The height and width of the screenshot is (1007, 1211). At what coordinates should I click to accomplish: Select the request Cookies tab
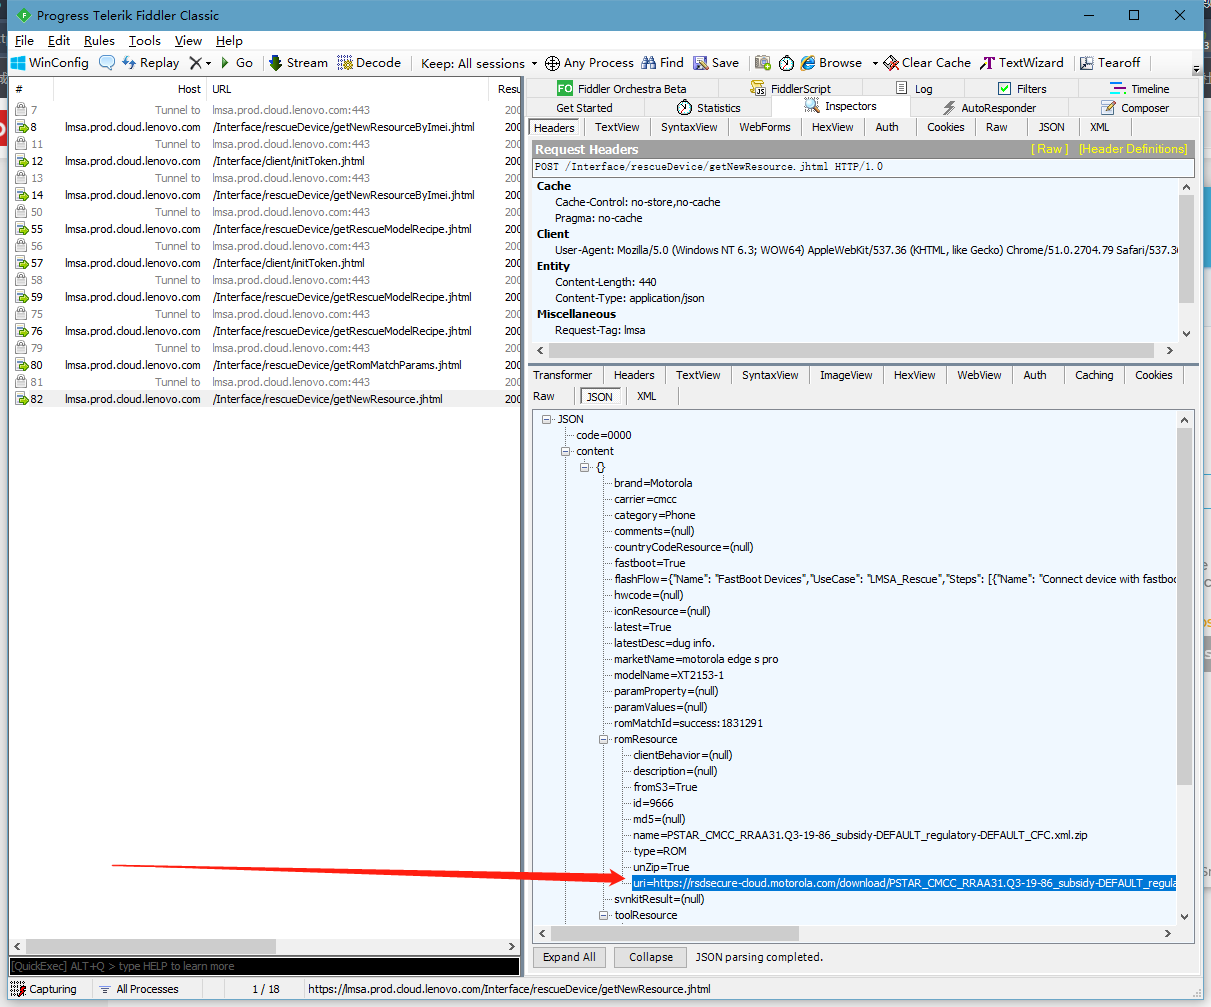click(x=945, y=127)
